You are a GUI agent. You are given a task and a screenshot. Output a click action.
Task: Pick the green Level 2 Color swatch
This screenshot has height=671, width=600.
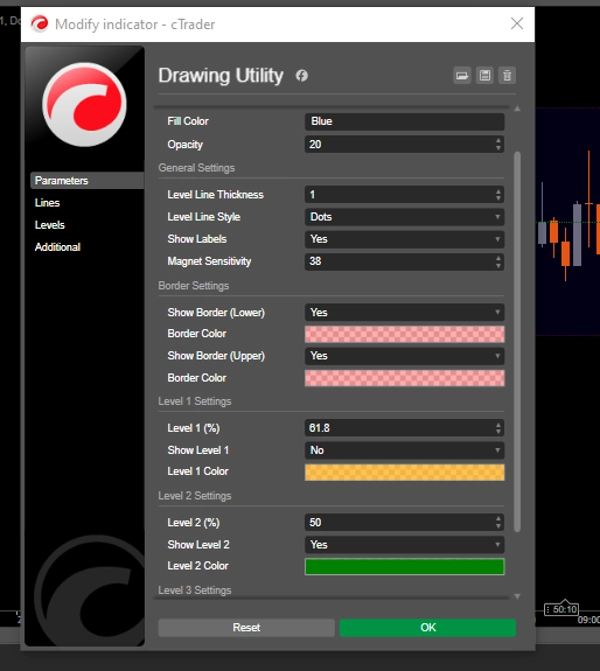click(x=404, y=566)
